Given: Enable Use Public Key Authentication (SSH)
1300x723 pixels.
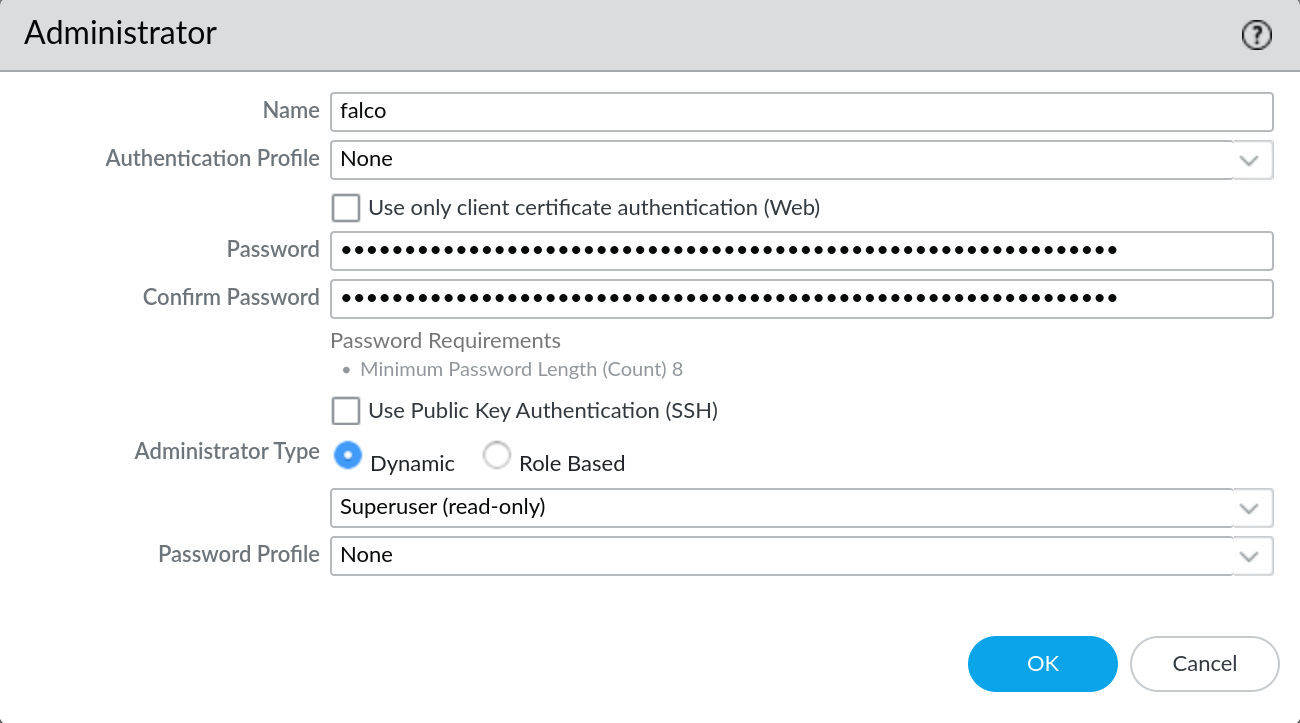Looking at the screenshot, I should [x=346, y=411].
